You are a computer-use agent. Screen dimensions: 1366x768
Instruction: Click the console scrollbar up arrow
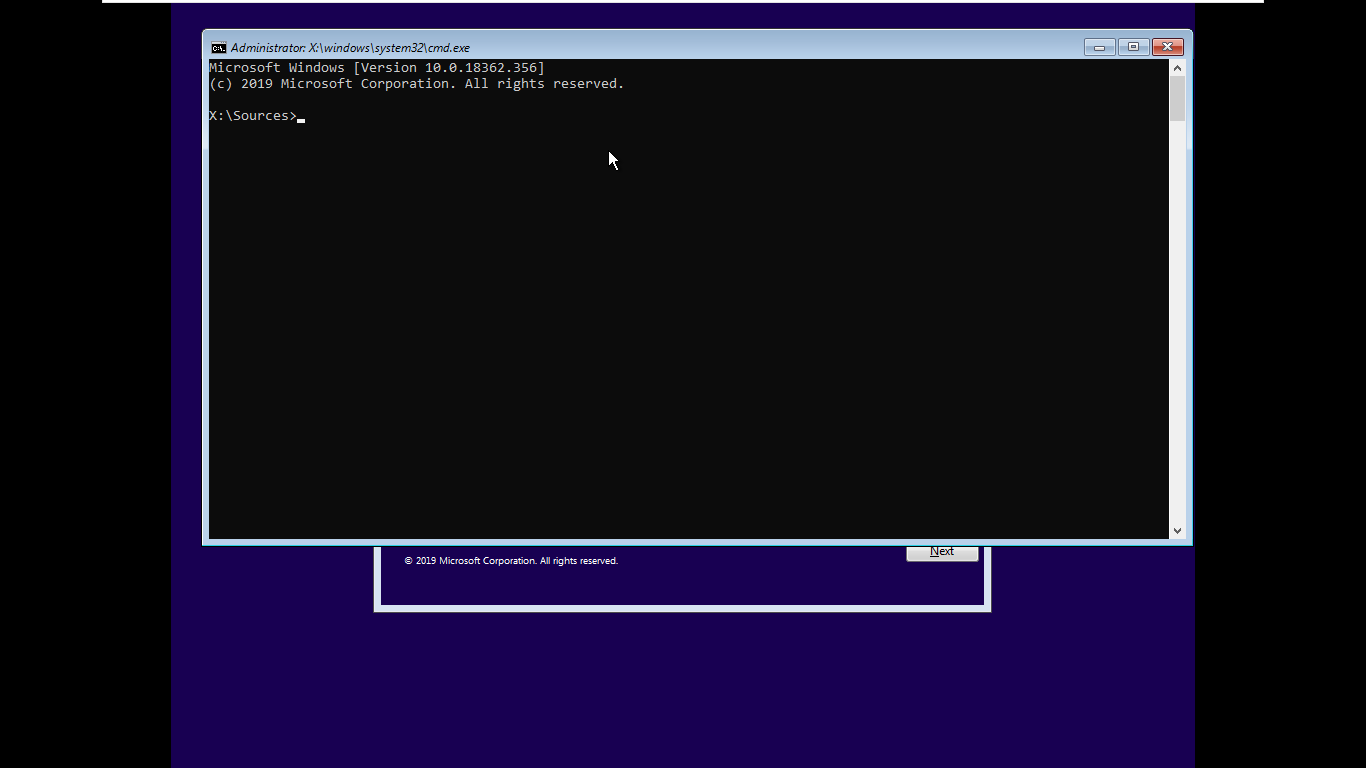[x=1177, y=68]
